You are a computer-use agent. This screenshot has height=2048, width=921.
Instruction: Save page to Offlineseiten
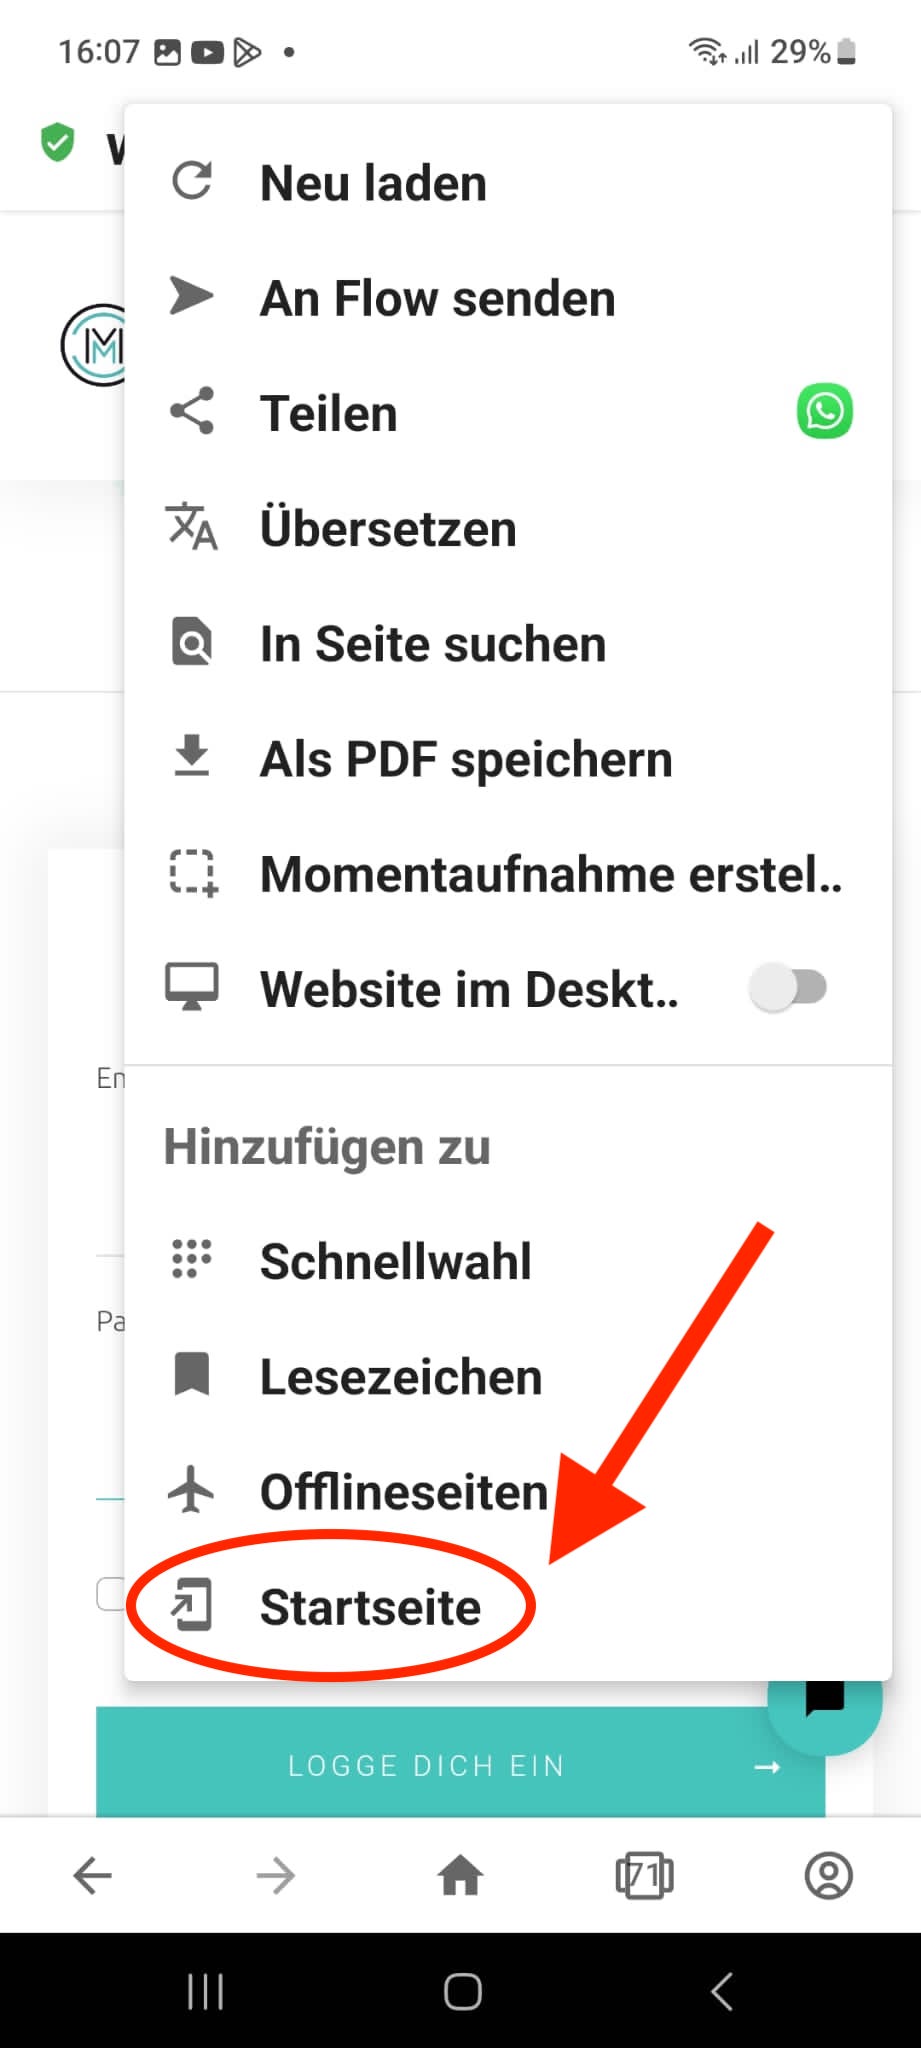pyautogui.click(x=403, y=1492)
